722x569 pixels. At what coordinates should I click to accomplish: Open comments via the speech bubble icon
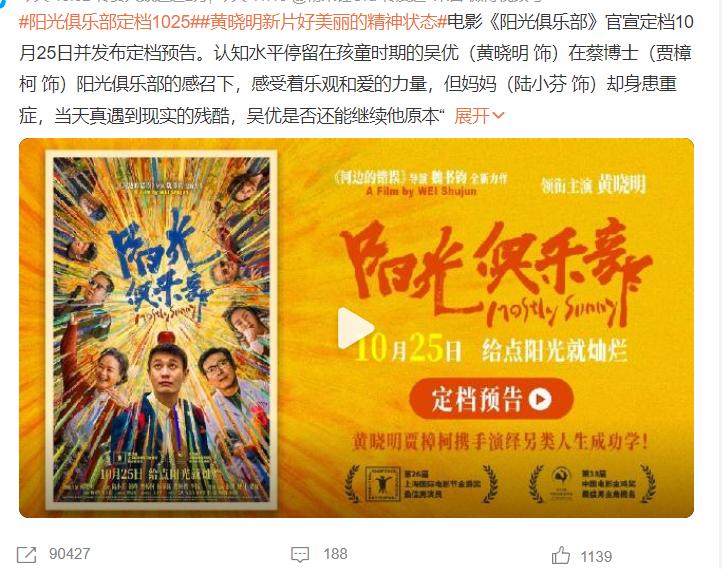click(x=300, y=554)
